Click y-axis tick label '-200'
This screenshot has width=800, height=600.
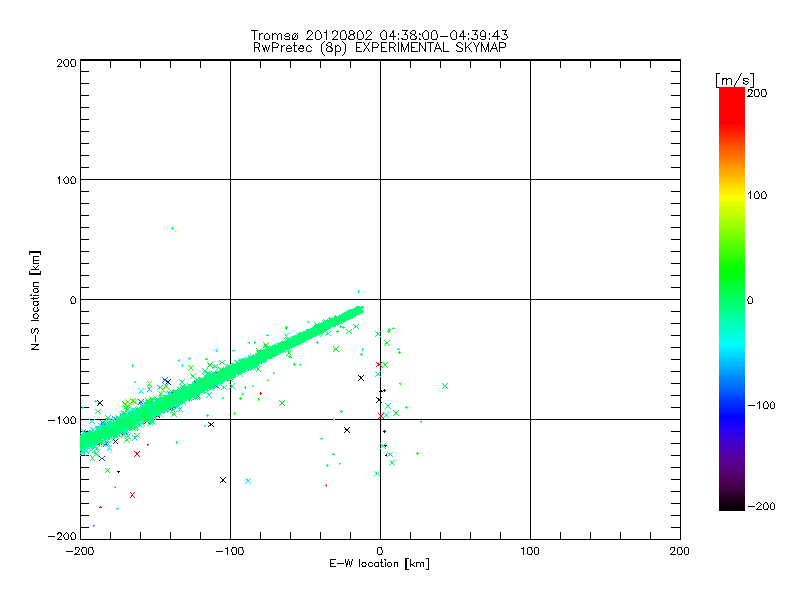62,536
